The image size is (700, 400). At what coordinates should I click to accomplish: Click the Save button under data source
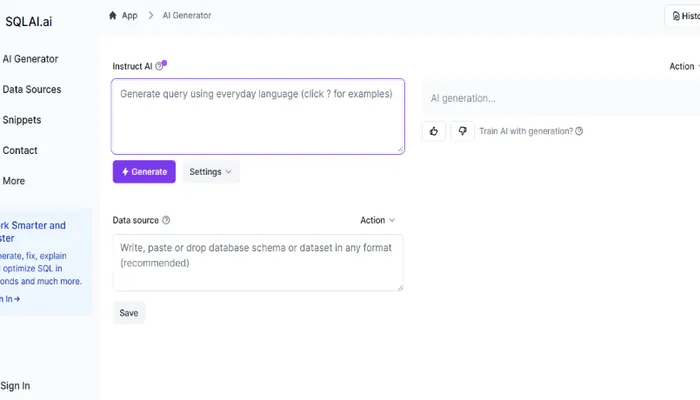point(129,313)
